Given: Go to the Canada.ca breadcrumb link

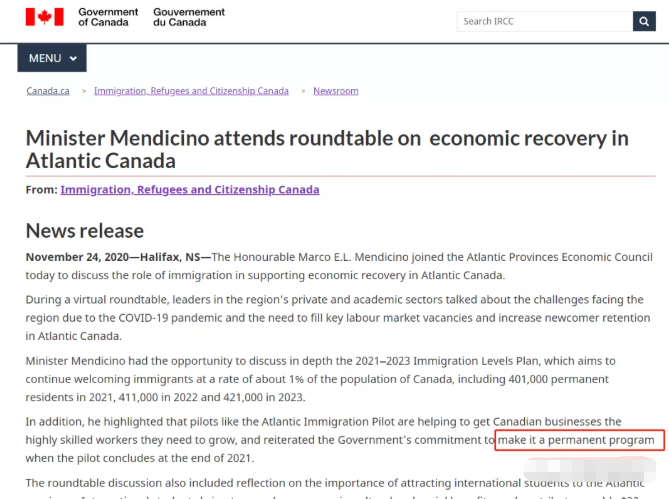Looking at the screenshot, I should 48,91.
